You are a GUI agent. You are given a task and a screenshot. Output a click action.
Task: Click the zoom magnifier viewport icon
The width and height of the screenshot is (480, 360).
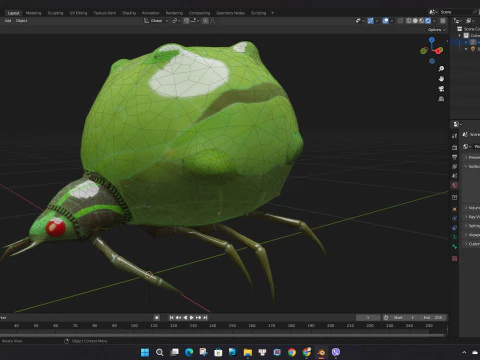[441, 69]
